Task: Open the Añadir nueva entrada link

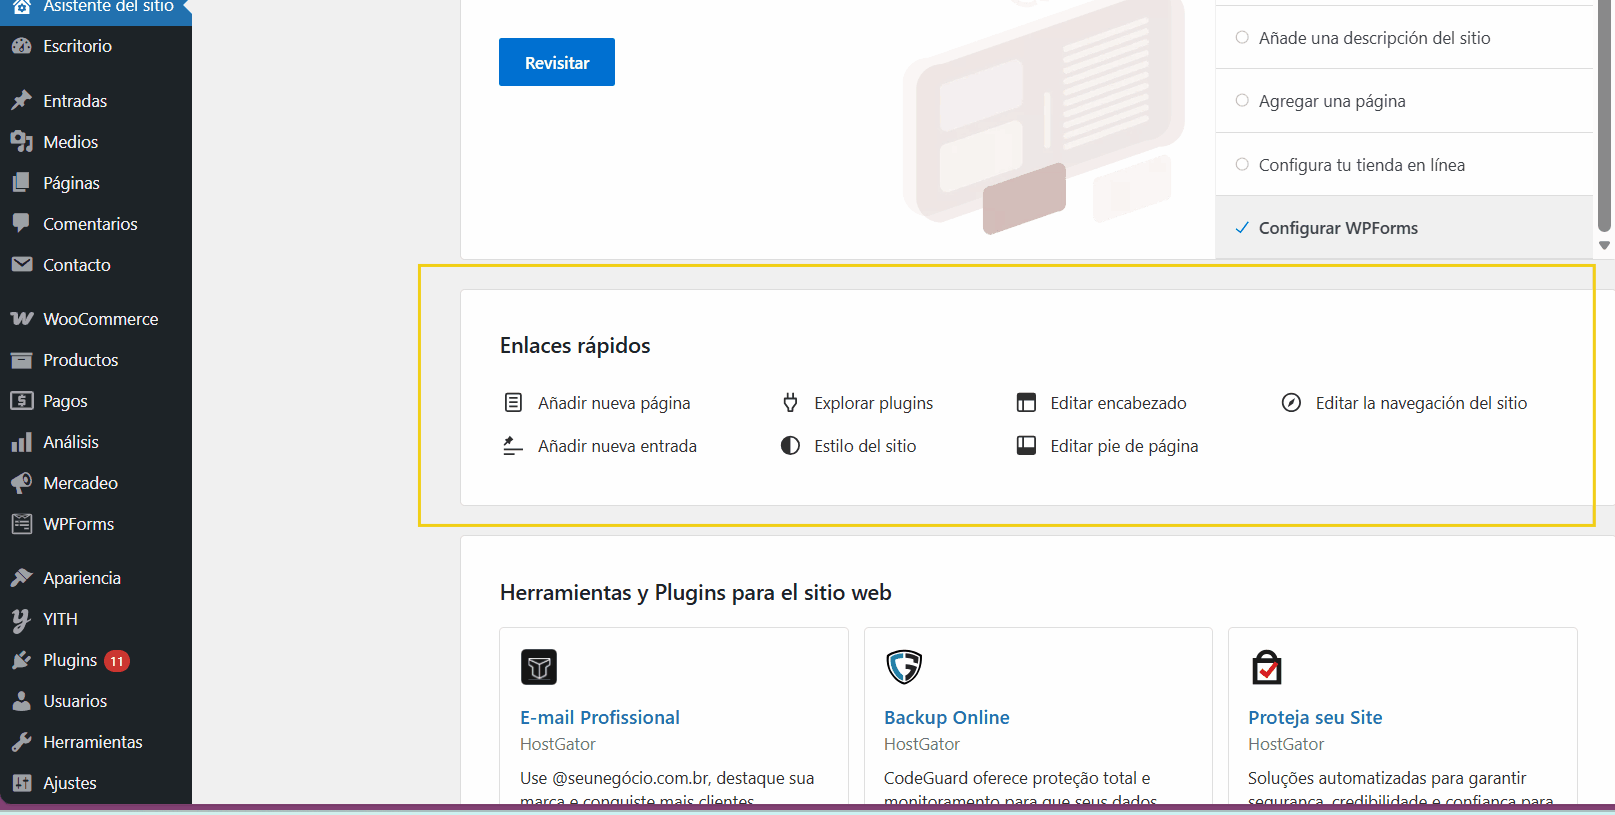Action: click(617, 446)
